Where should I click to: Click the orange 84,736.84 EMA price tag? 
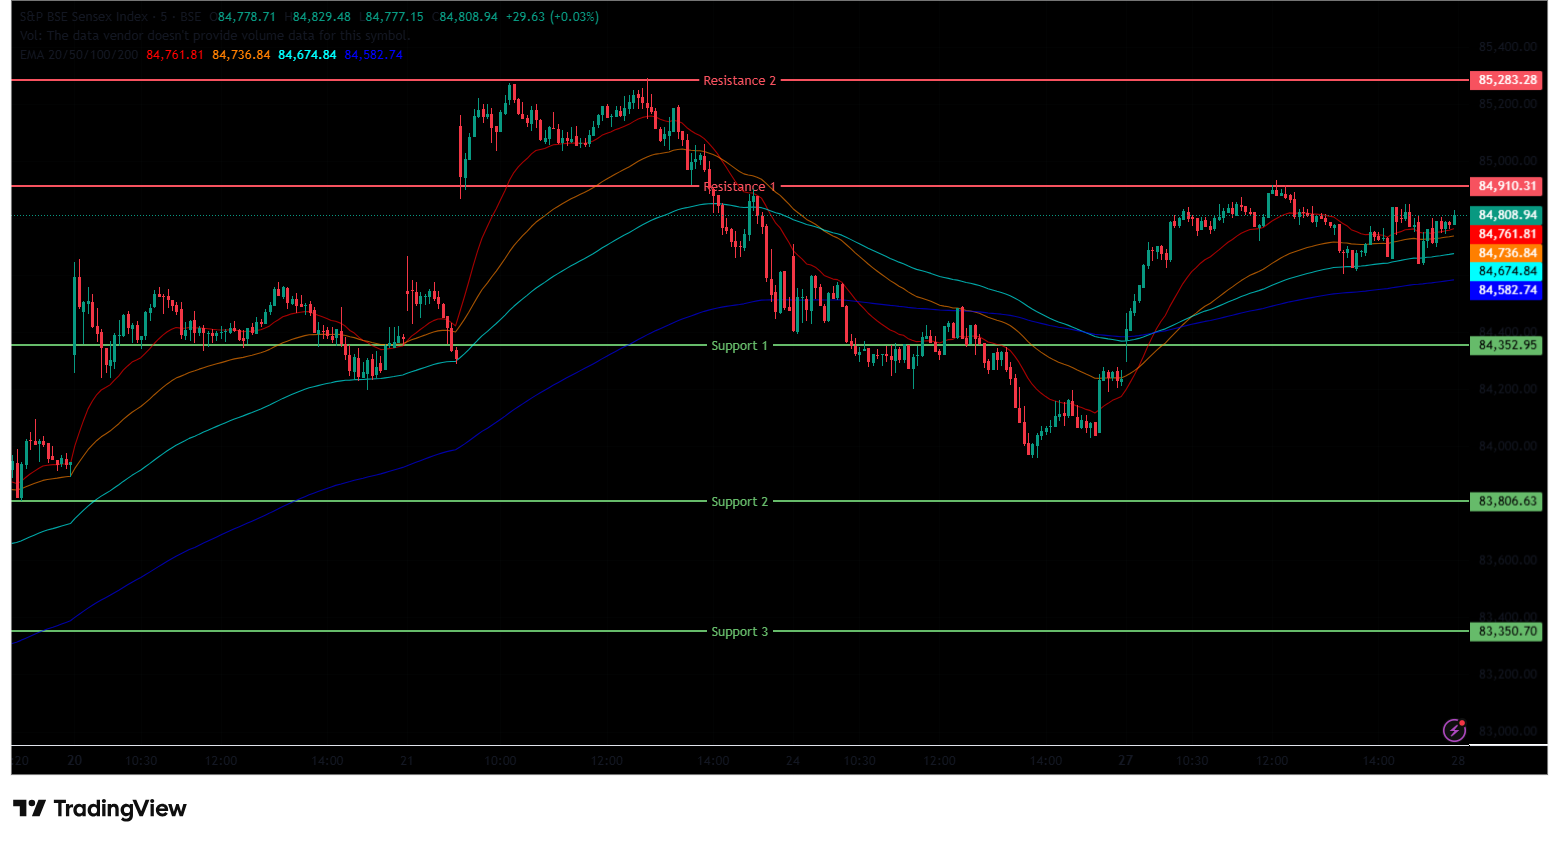[x=1506, y=253]
